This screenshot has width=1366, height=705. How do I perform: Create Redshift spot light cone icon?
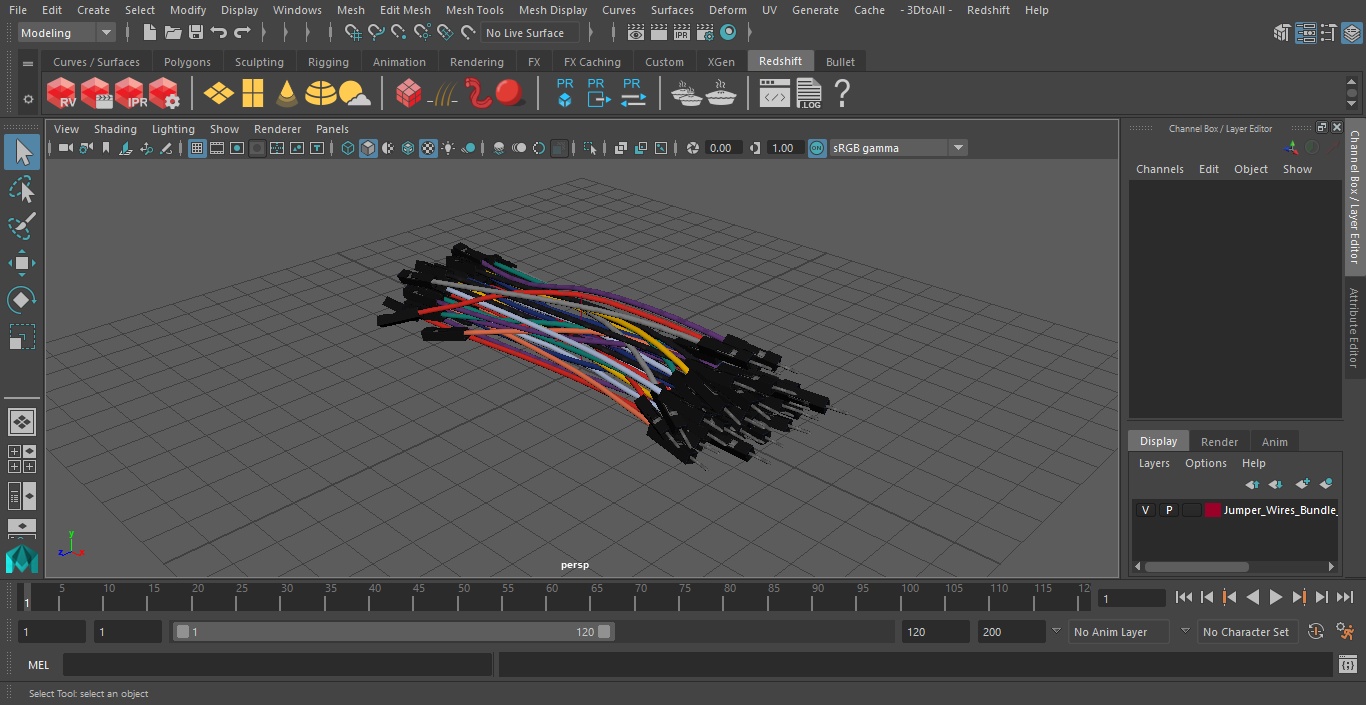pos(287,94)
